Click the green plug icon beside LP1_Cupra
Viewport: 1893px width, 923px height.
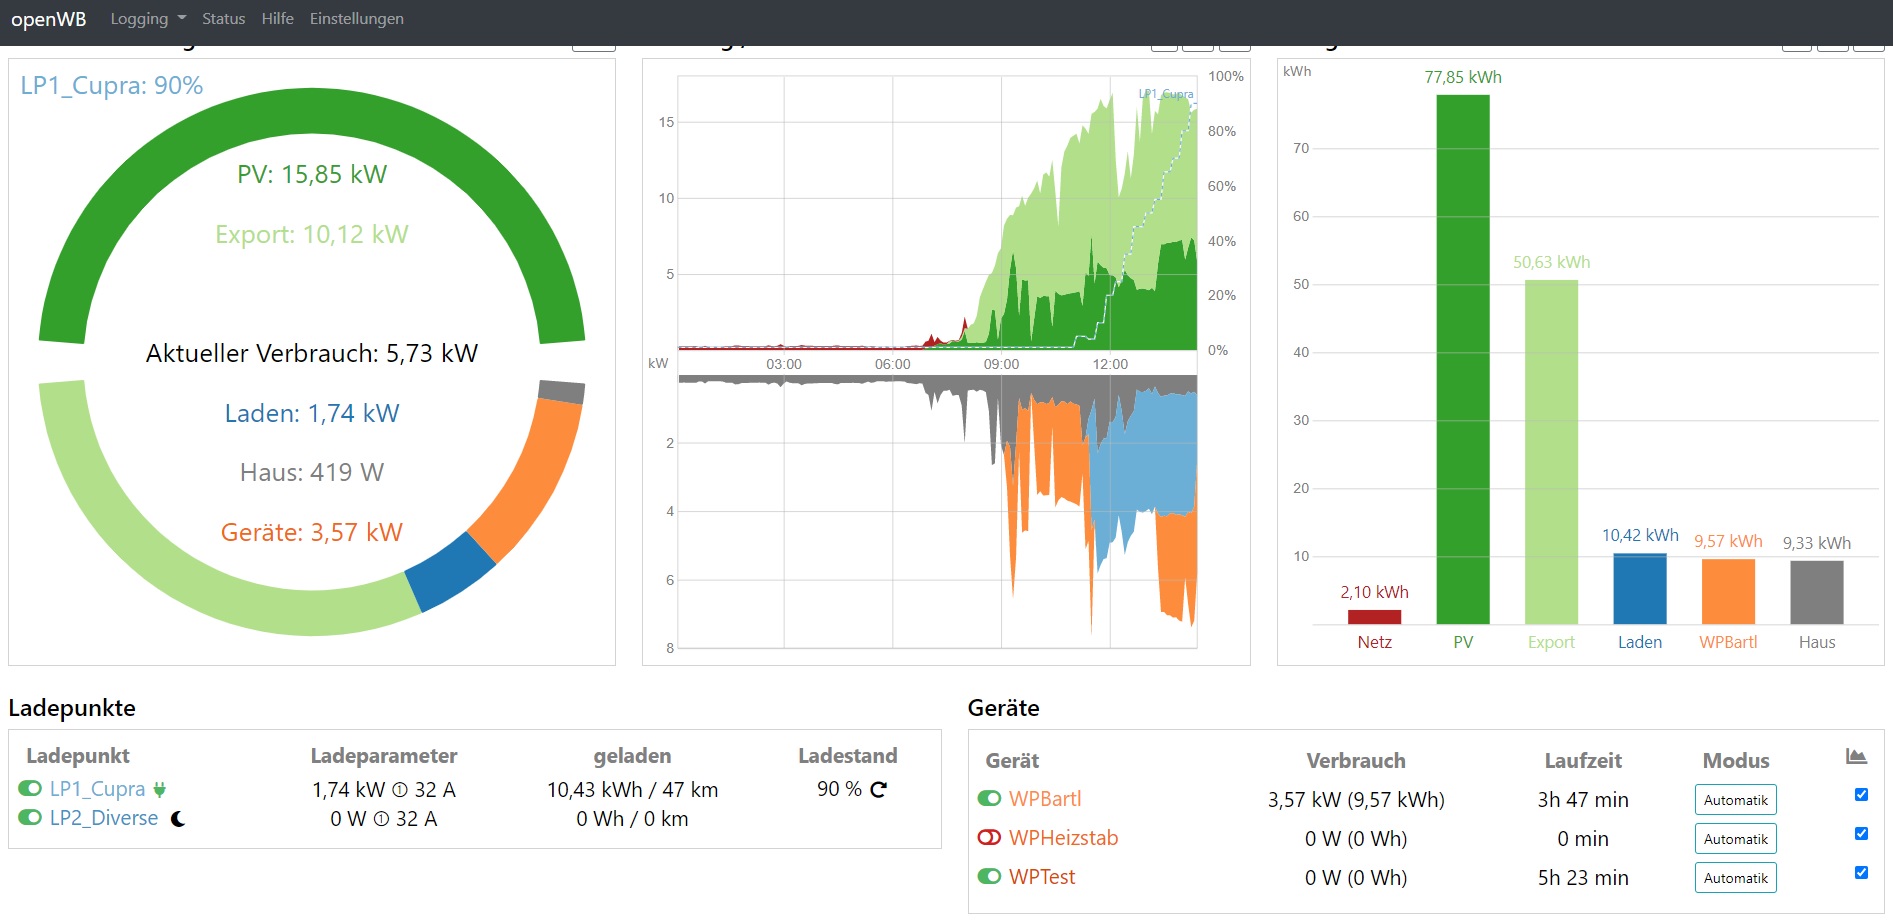[x=159, y=790]
